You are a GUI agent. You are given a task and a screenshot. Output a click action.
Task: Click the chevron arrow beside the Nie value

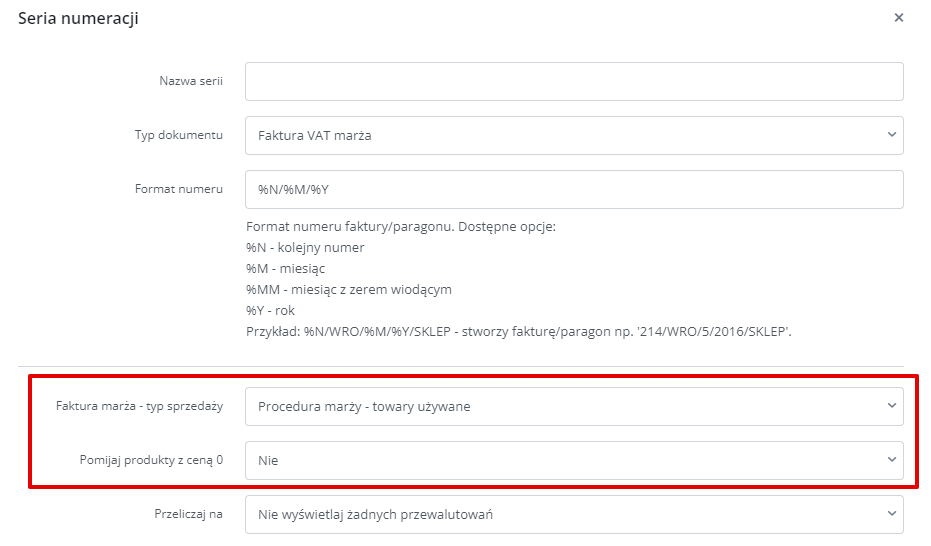click(x=891, y=460)
